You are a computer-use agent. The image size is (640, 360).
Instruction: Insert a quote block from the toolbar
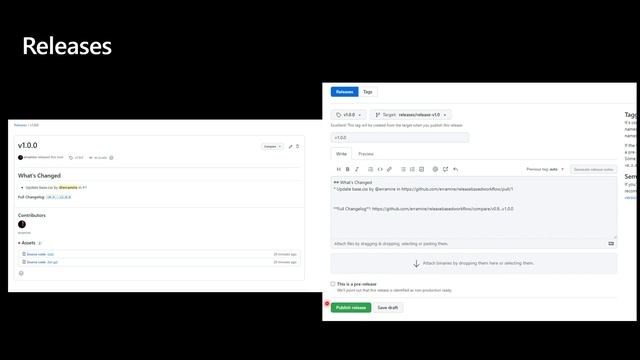tap(371, 169)
